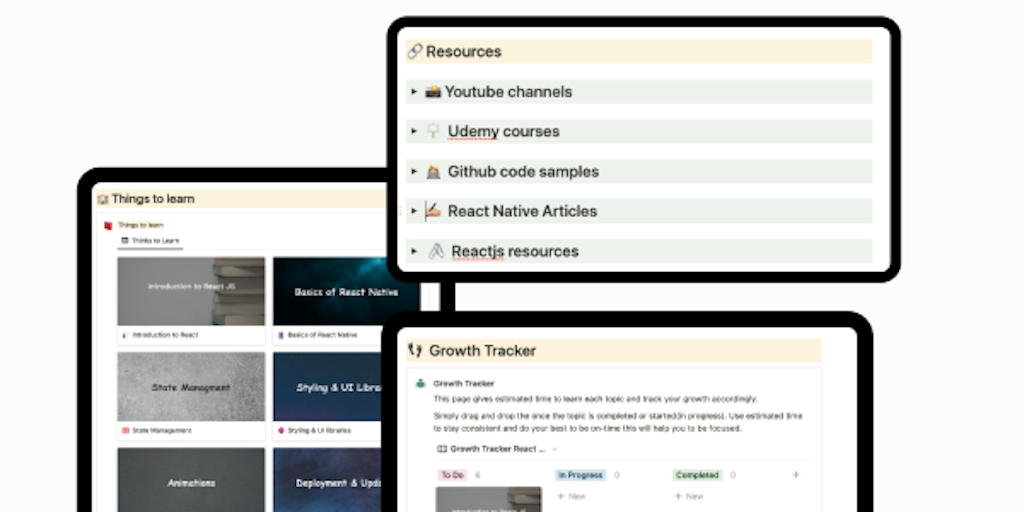Expand the Reactjs resources toggle arrow
Viewport: 1024px width, 512px height.
(414, 251)
